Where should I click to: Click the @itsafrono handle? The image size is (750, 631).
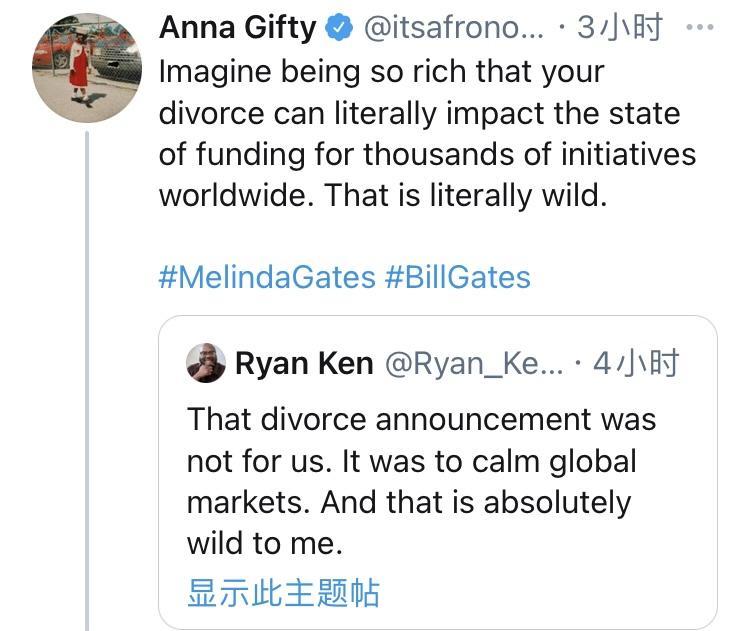(451, 30)
